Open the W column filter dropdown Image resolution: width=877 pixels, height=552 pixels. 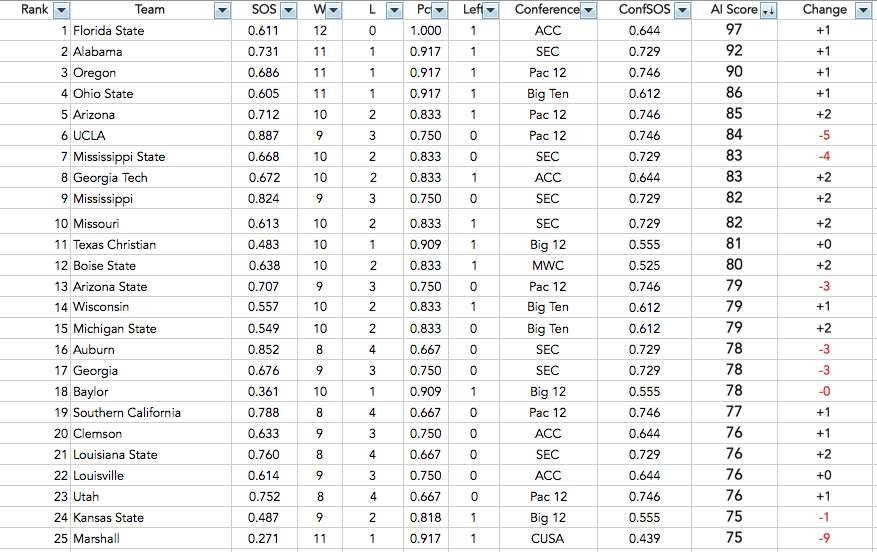pyautogui.click(x=334, y=10)
